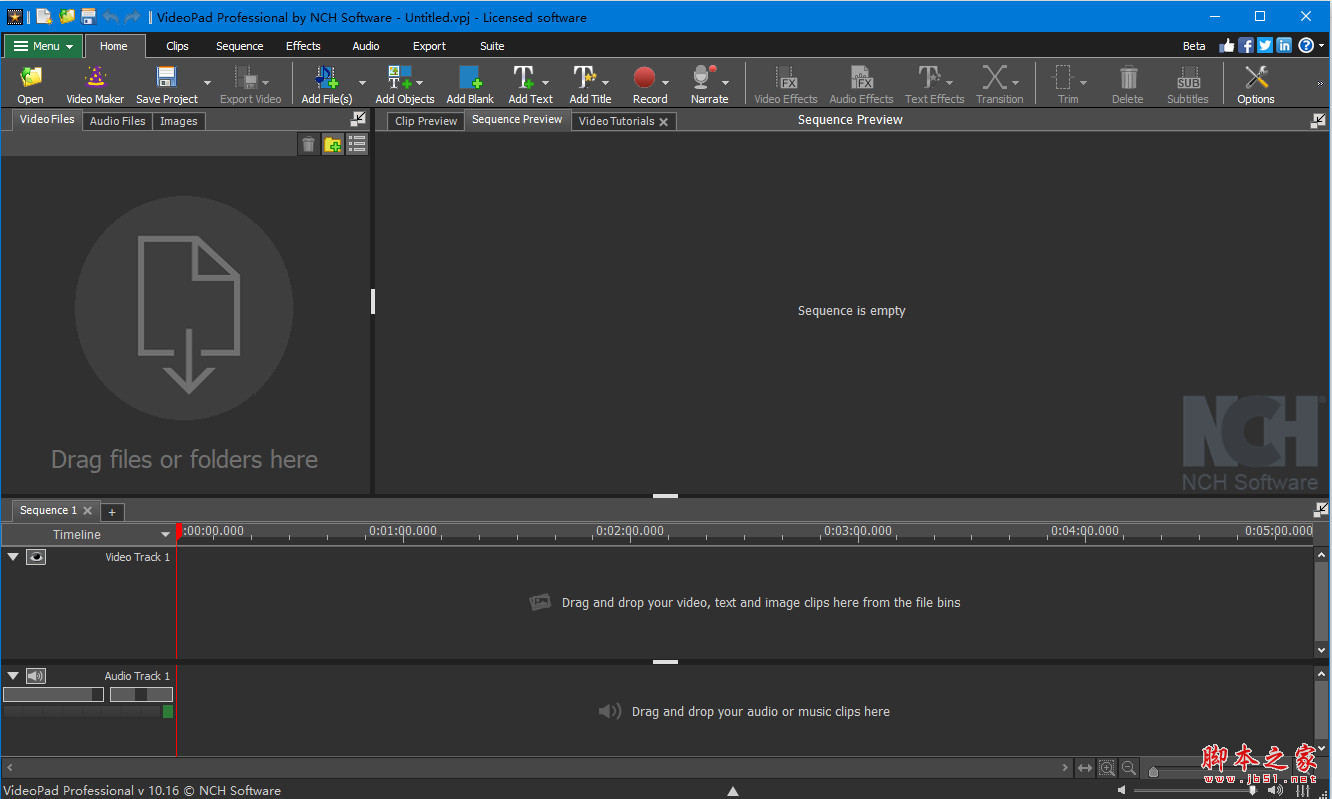Show more toolbar items with the chevron
Viewport: 1332px width, 799px height.
[x=1320, y=83]
